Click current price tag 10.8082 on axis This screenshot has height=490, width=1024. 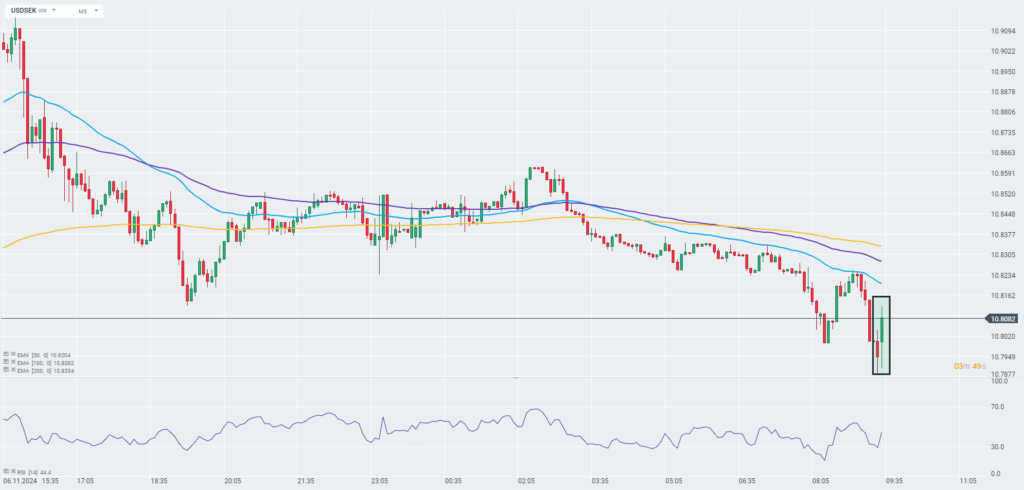1002,319
